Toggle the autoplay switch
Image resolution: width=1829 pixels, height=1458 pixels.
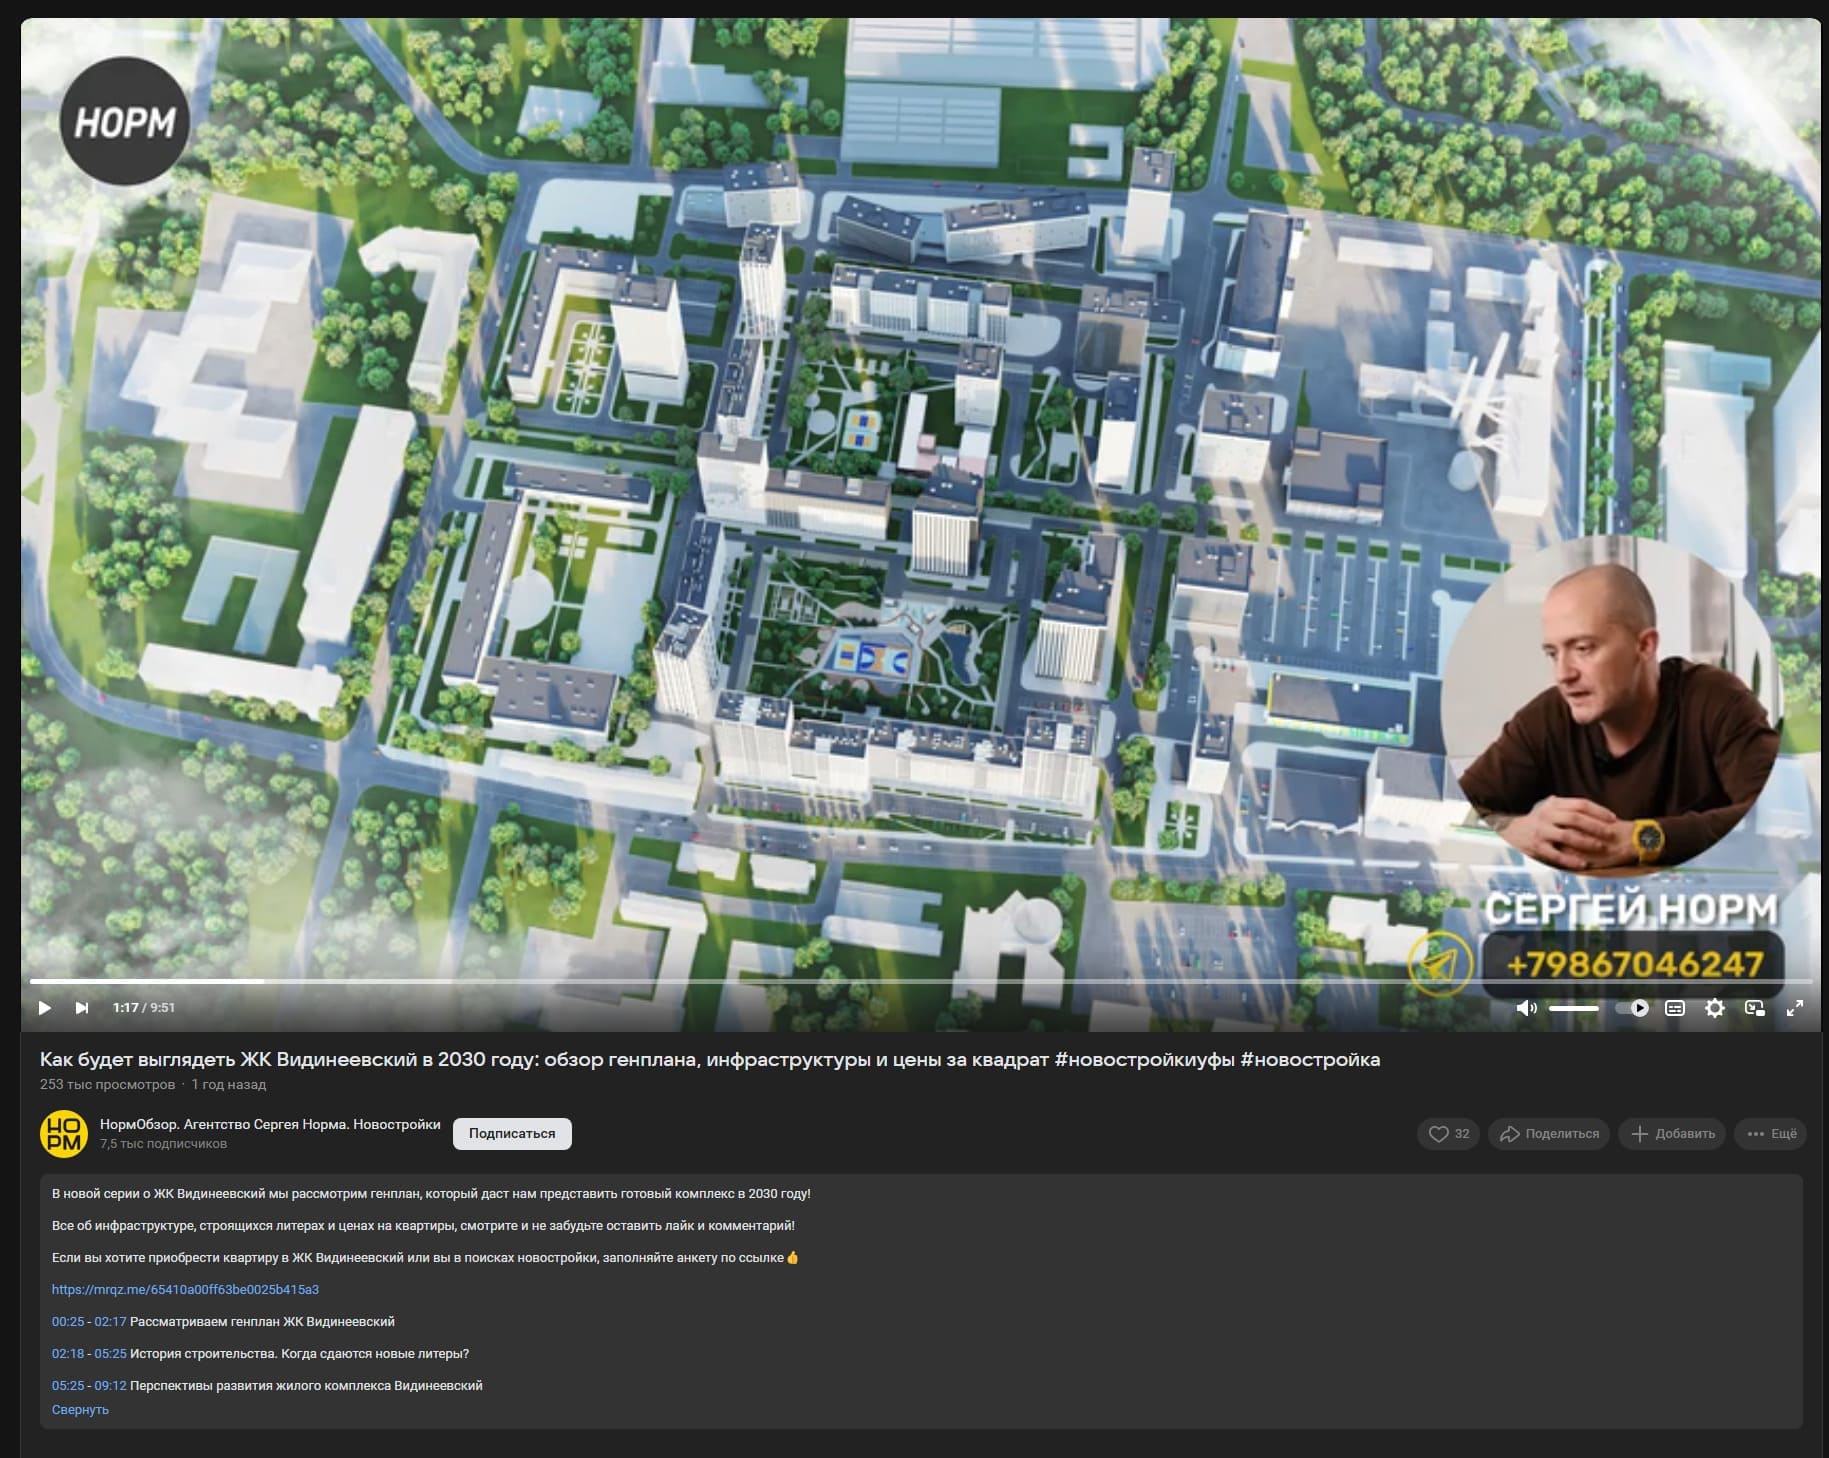tap(1632, 1008)
